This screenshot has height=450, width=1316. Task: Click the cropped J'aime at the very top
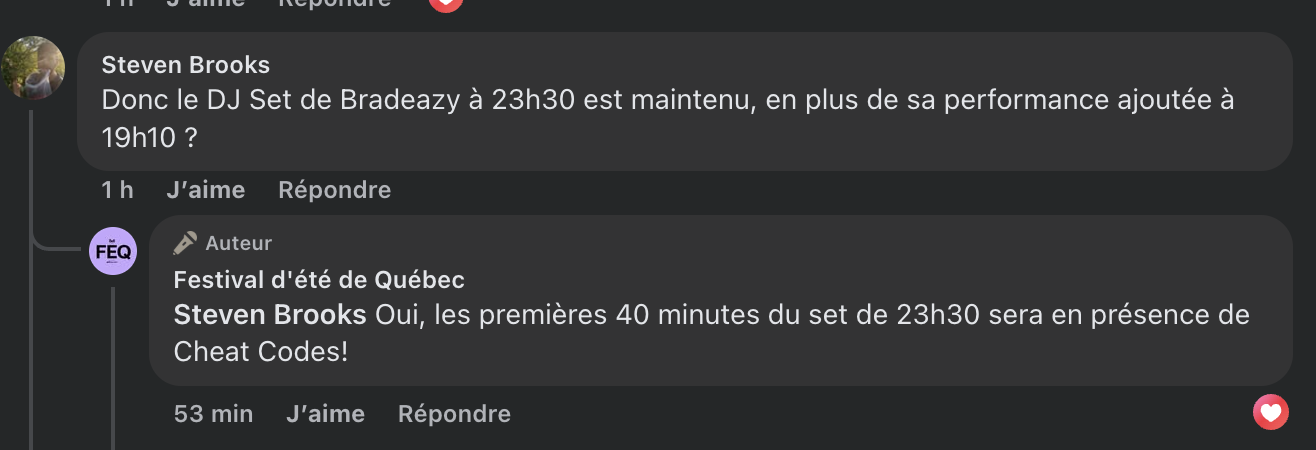pos(205,4)
